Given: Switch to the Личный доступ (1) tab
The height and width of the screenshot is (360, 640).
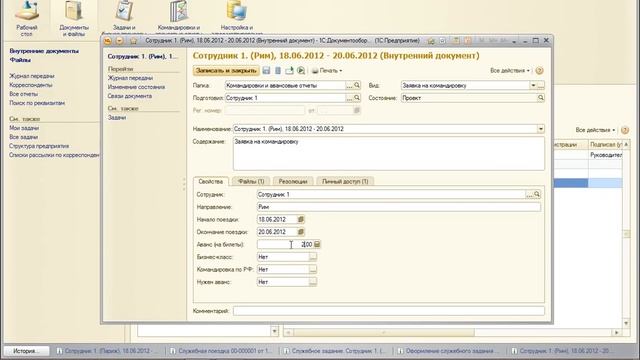Looking at the screenshot, I should 345,181.
